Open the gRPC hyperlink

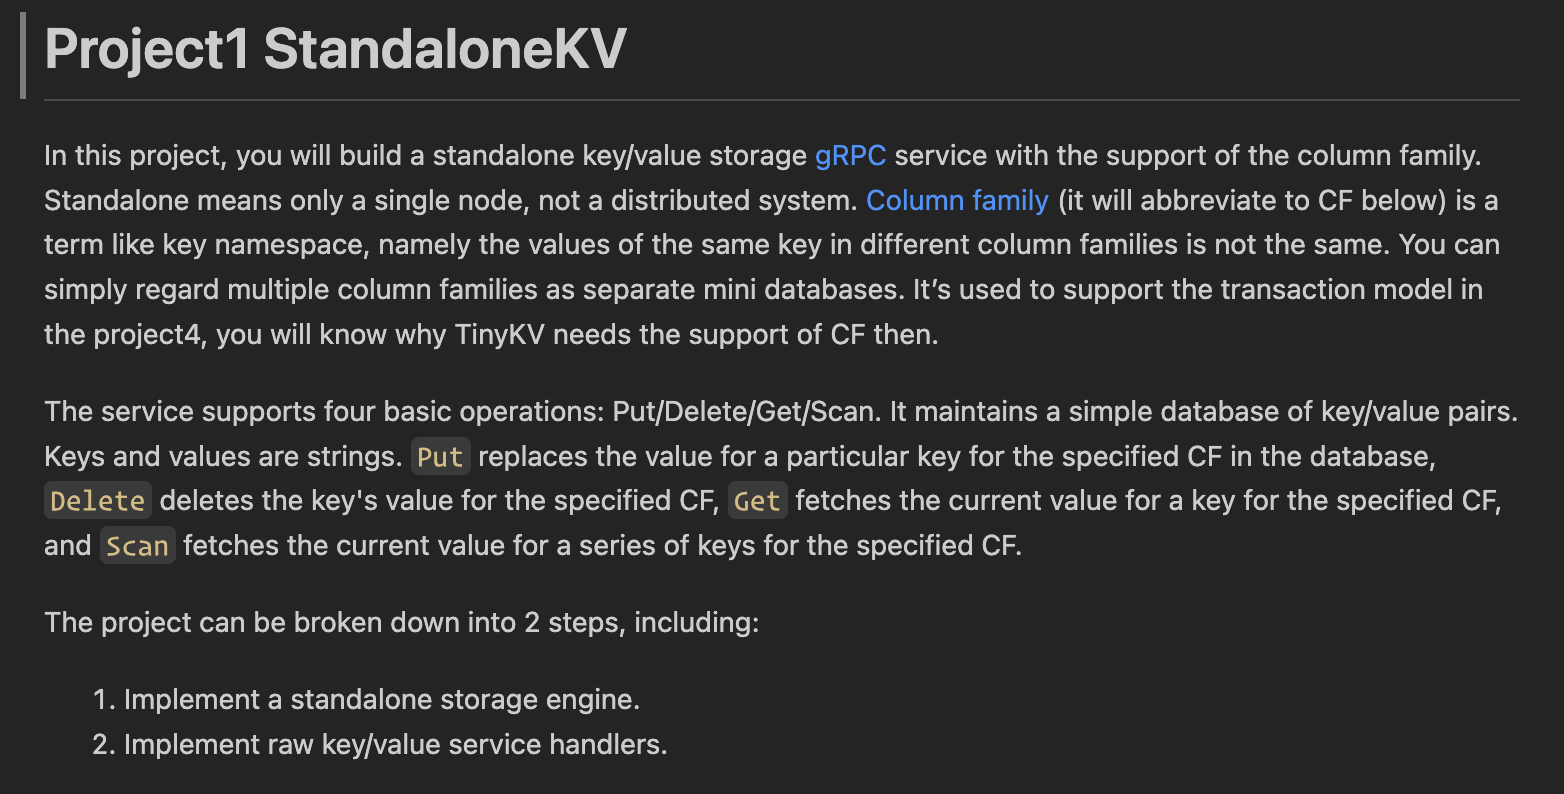(850, 156)
